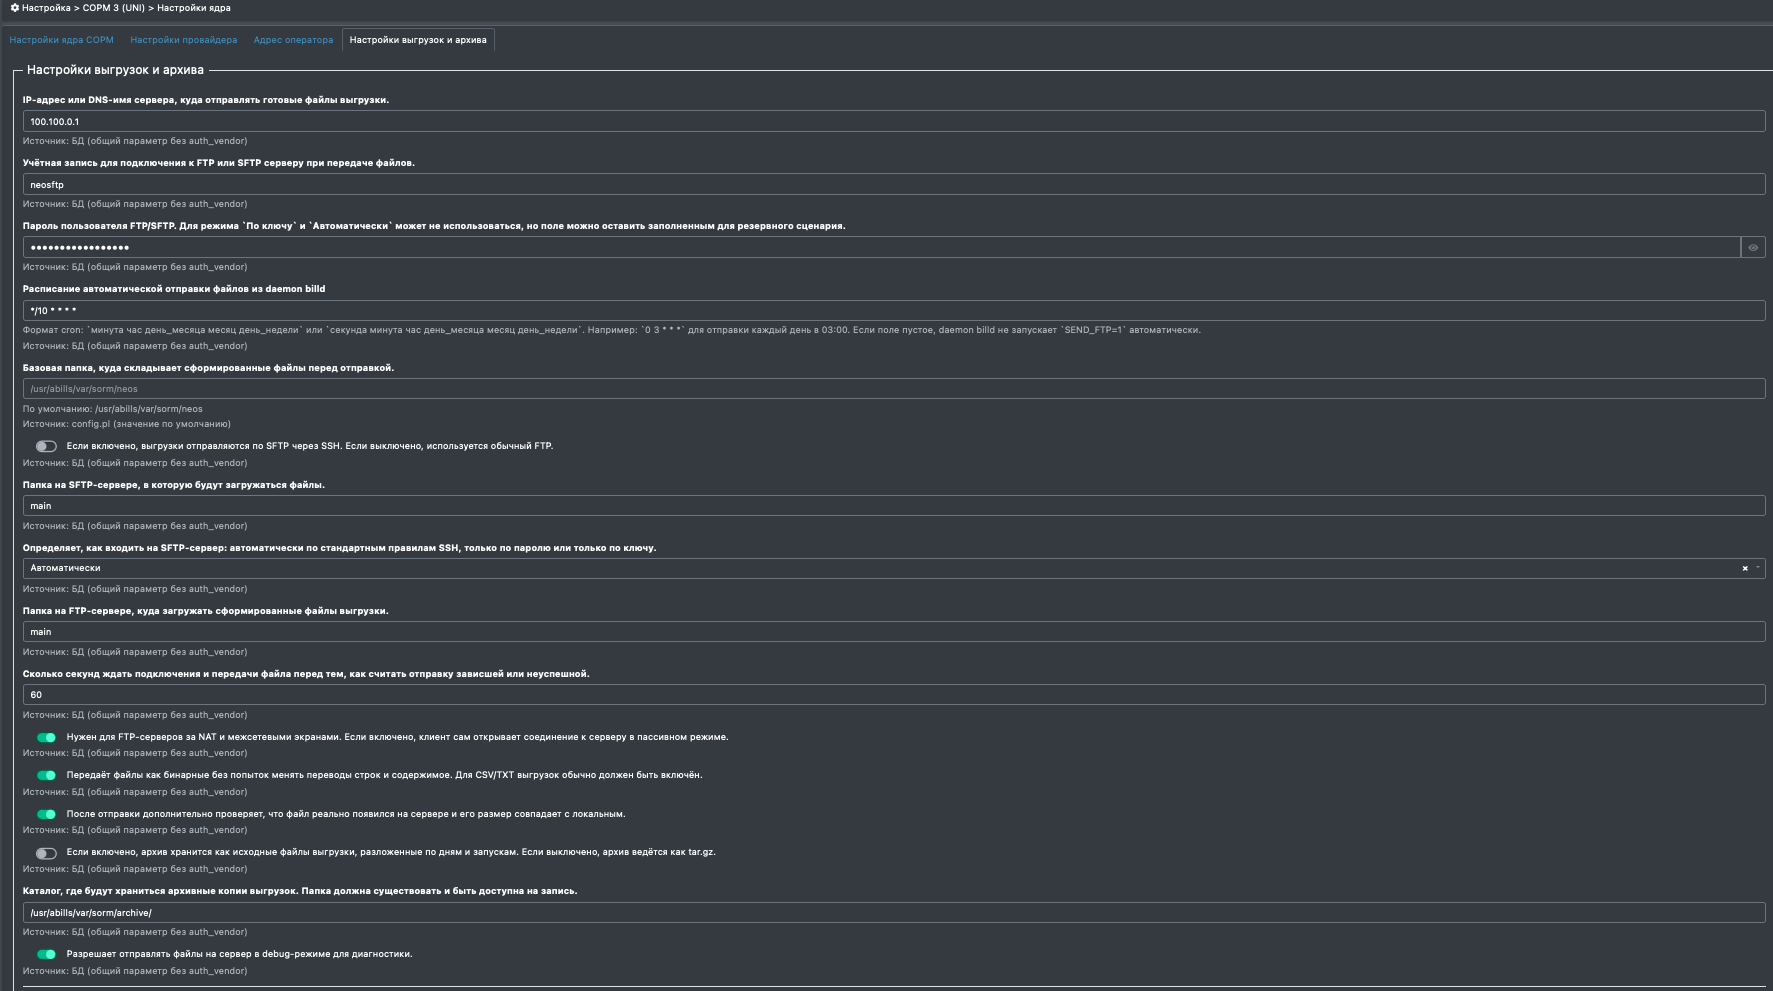This screenshot has width=1773, height=991.
Task: Enable storing archive as source files toggle
Action: (46, 853)
